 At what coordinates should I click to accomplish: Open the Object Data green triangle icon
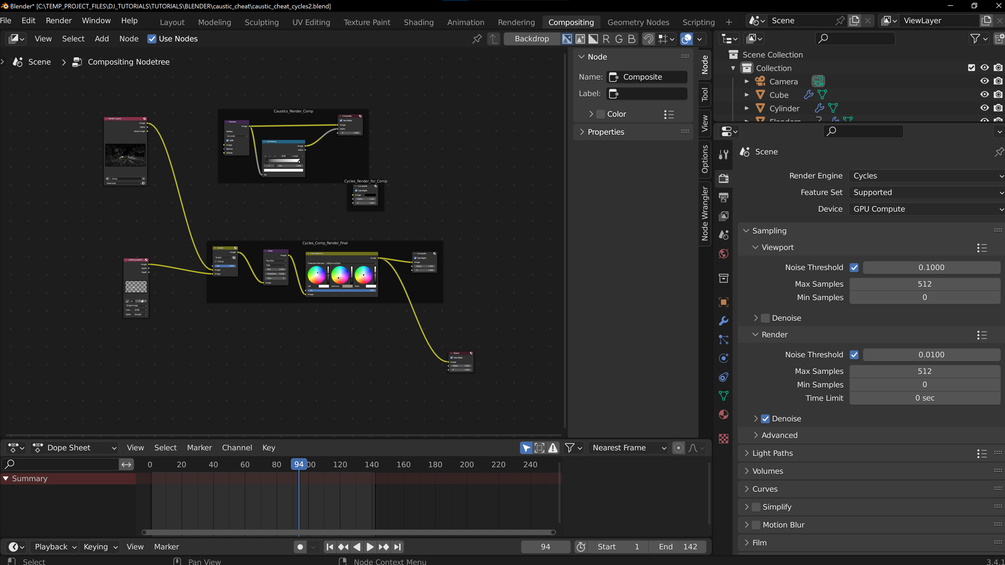tap(724, 396)
